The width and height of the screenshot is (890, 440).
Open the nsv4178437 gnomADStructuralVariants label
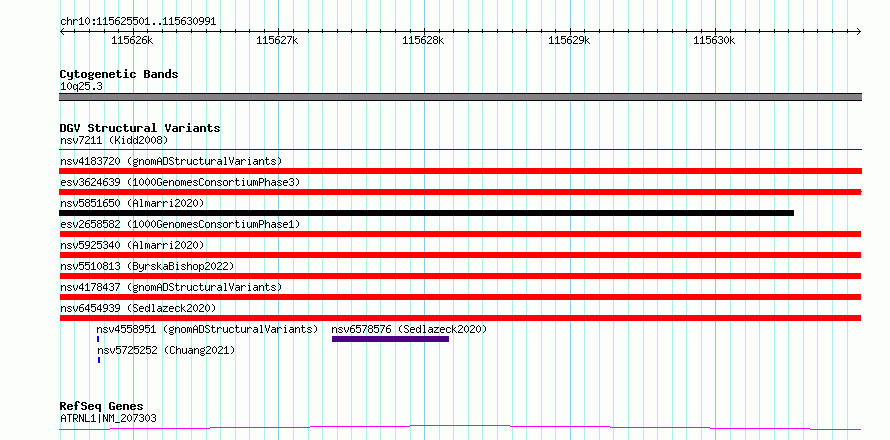coord(171,287)
